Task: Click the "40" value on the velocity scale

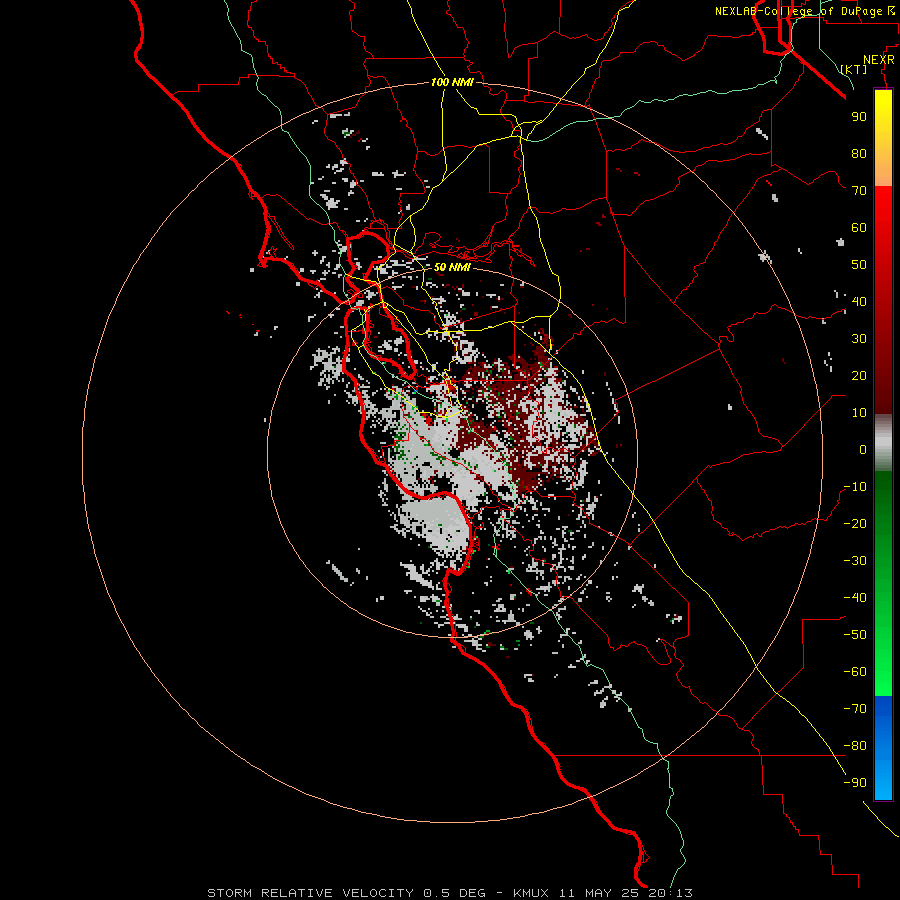Action: [x=859, y=302]
